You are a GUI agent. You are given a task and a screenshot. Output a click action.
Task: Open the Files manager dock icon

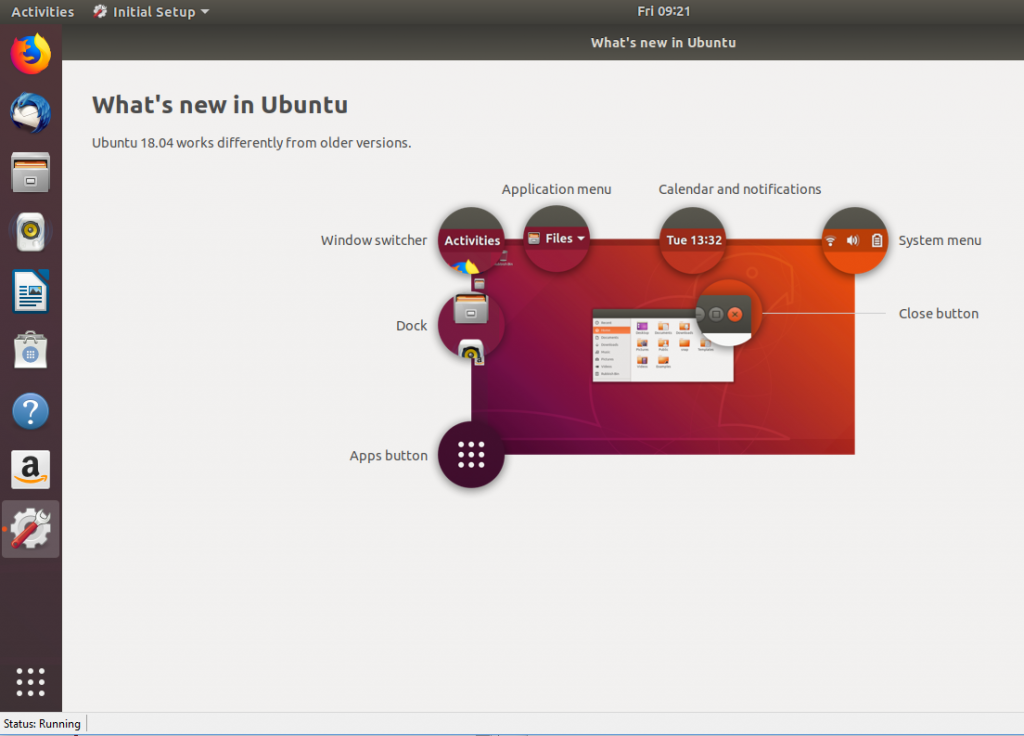pyautogui.click(x=31, y=173)
